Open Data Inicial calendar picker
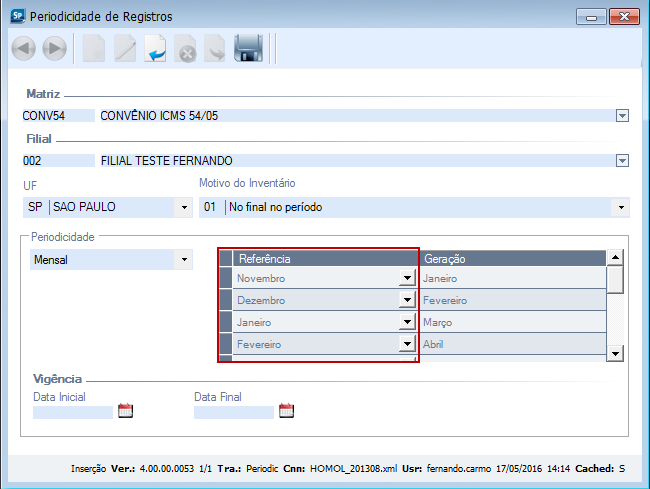 [126, 411]
